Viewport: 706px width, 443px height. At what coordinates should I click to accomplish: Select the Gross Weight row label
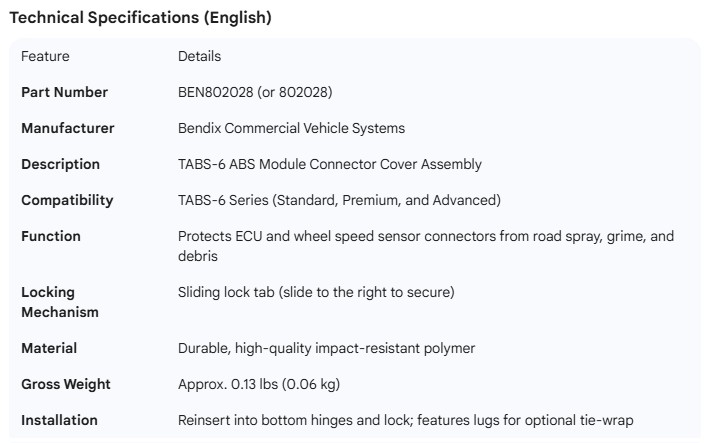coord(66,384)
